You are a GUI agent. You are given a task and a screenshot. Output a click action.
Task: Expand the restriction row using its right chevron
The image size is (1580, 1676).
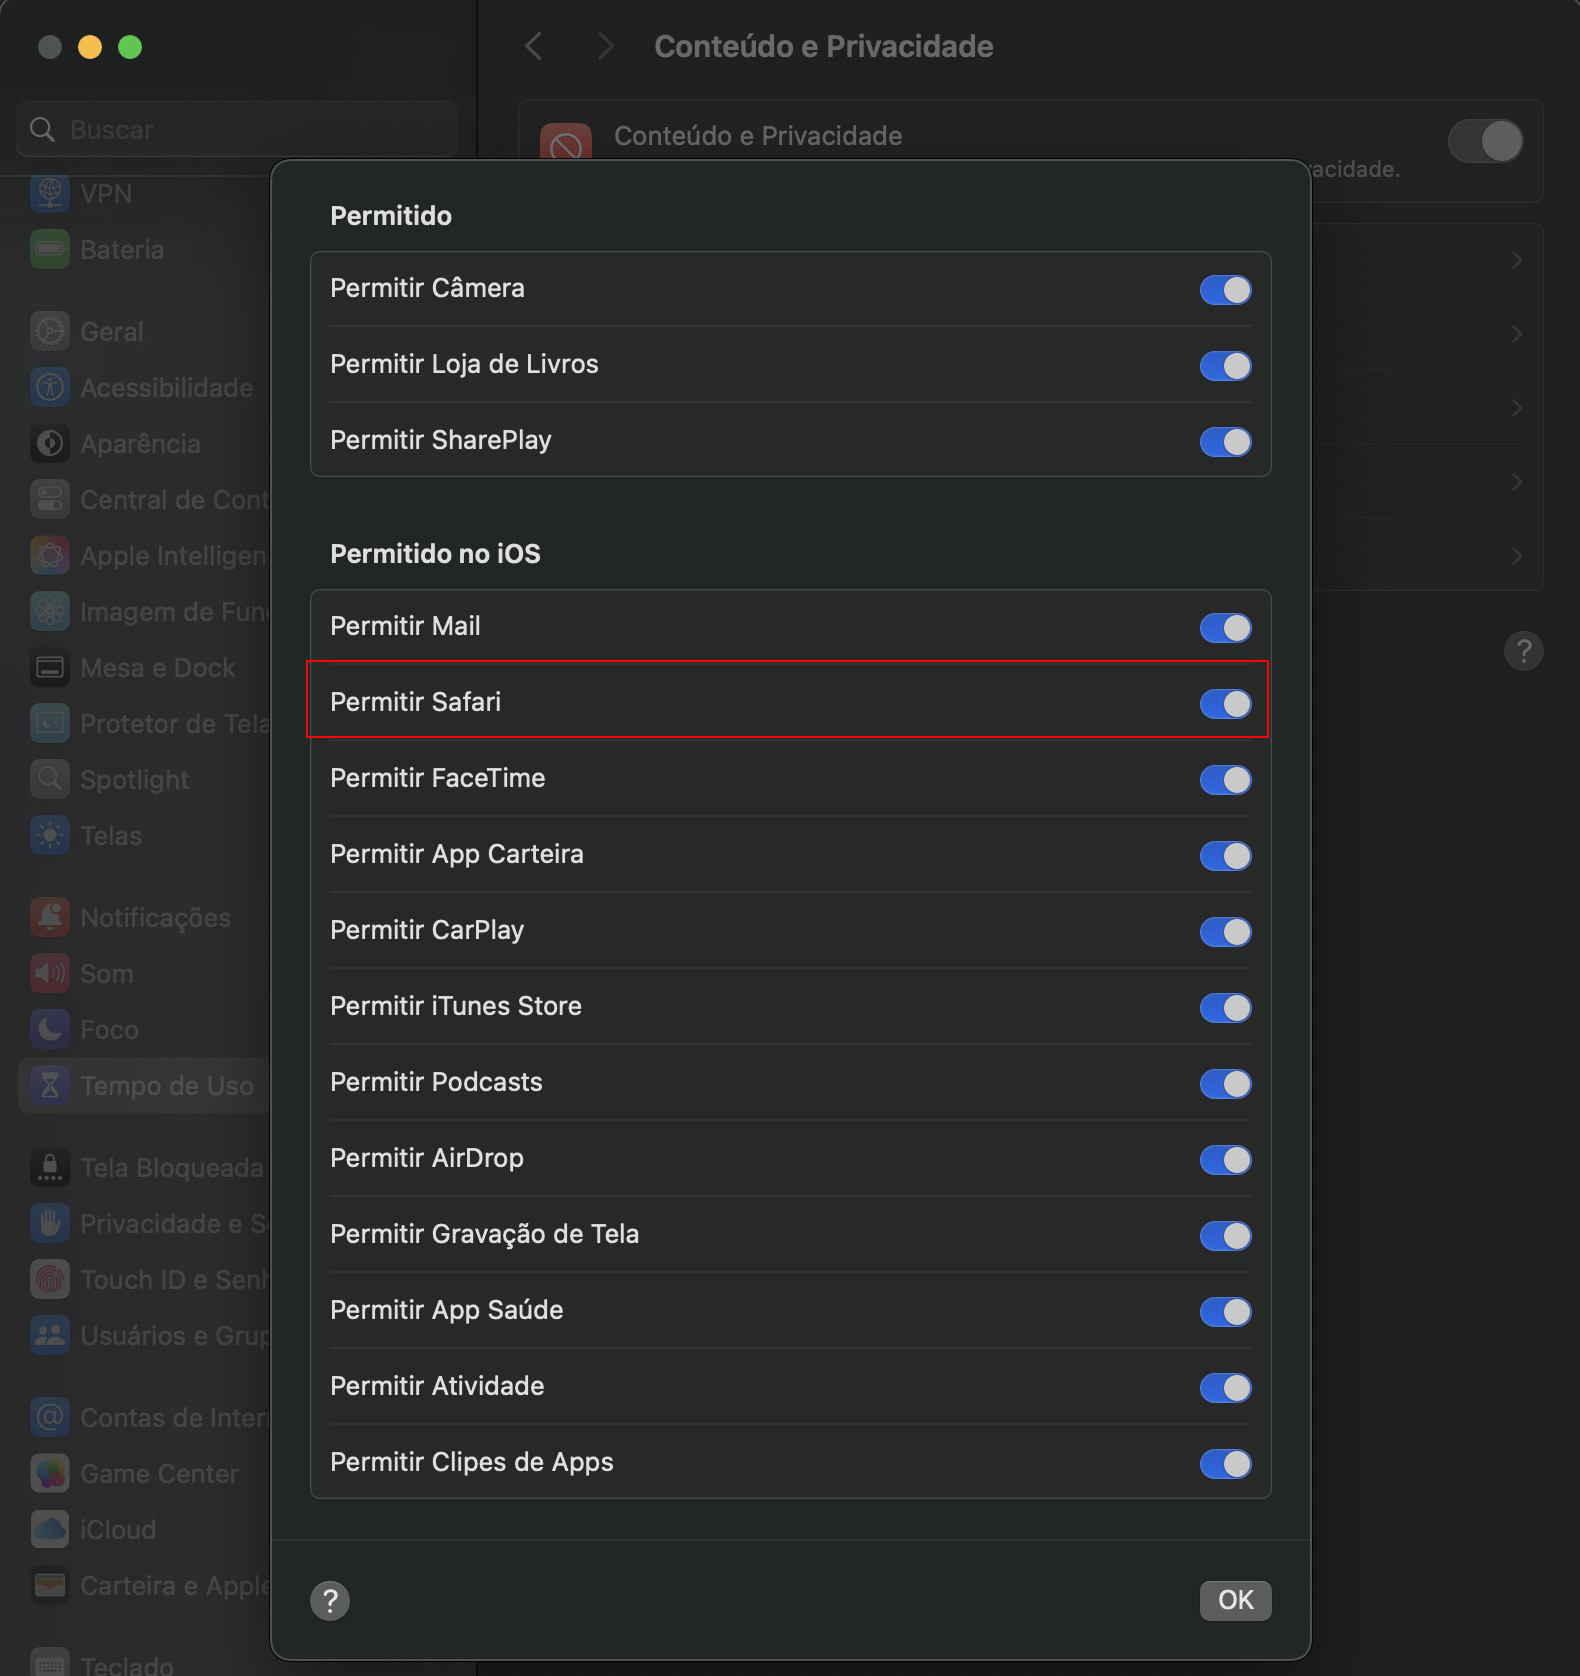[x=1517, y=259]
